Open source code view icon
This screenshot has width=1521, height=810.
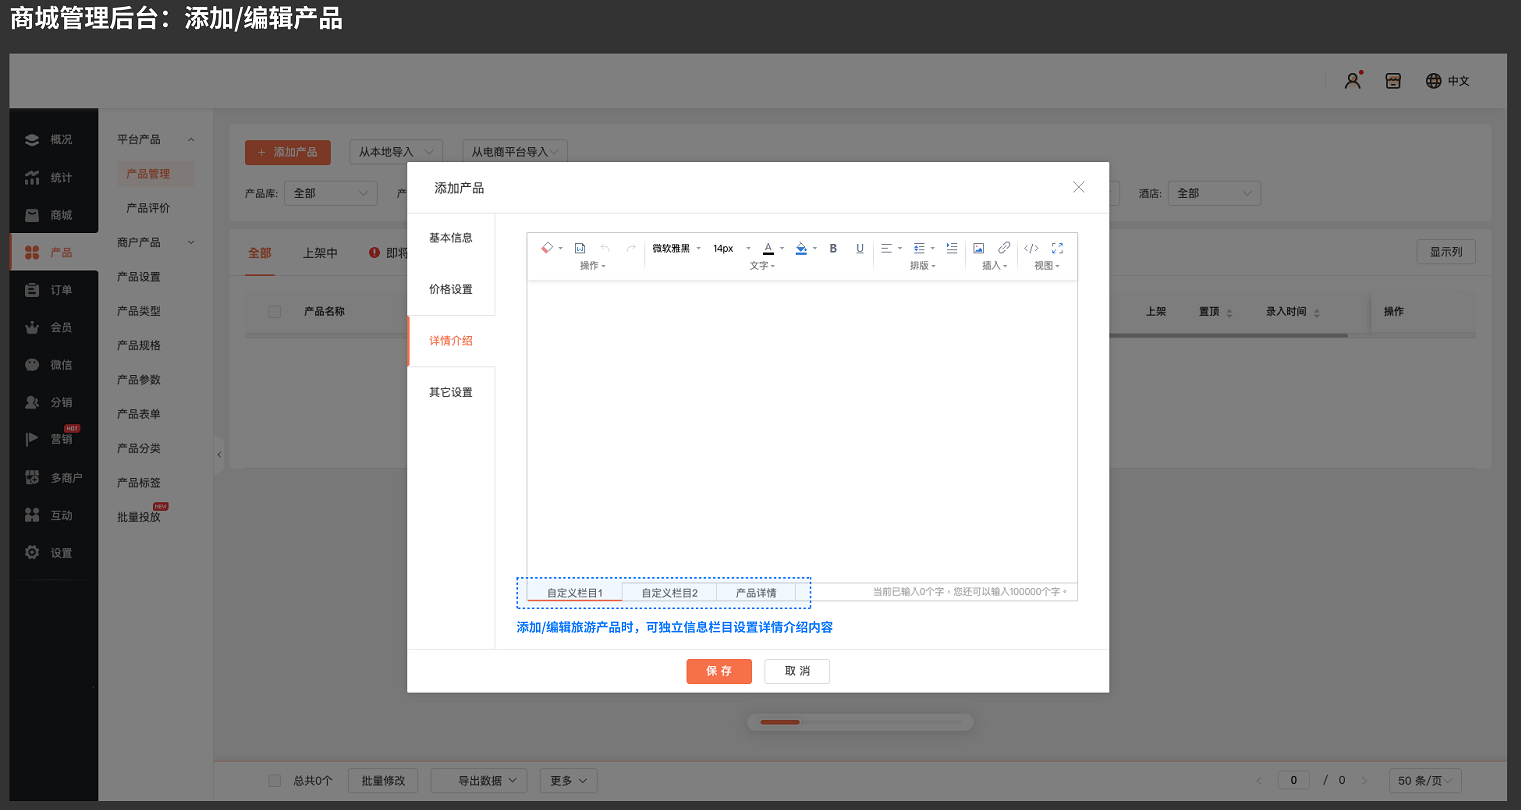[1031, 248]
